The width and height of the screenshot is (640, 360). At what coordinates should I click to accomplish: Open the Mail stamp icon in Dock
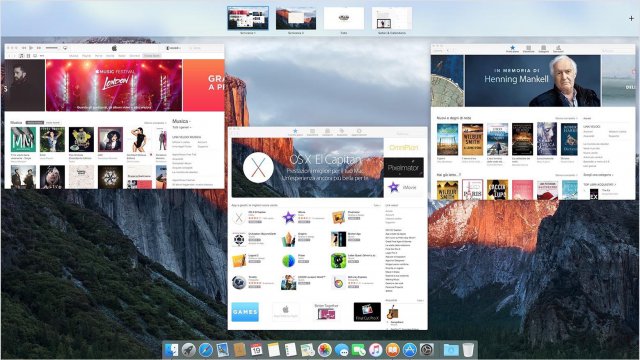tap(222, 350)
